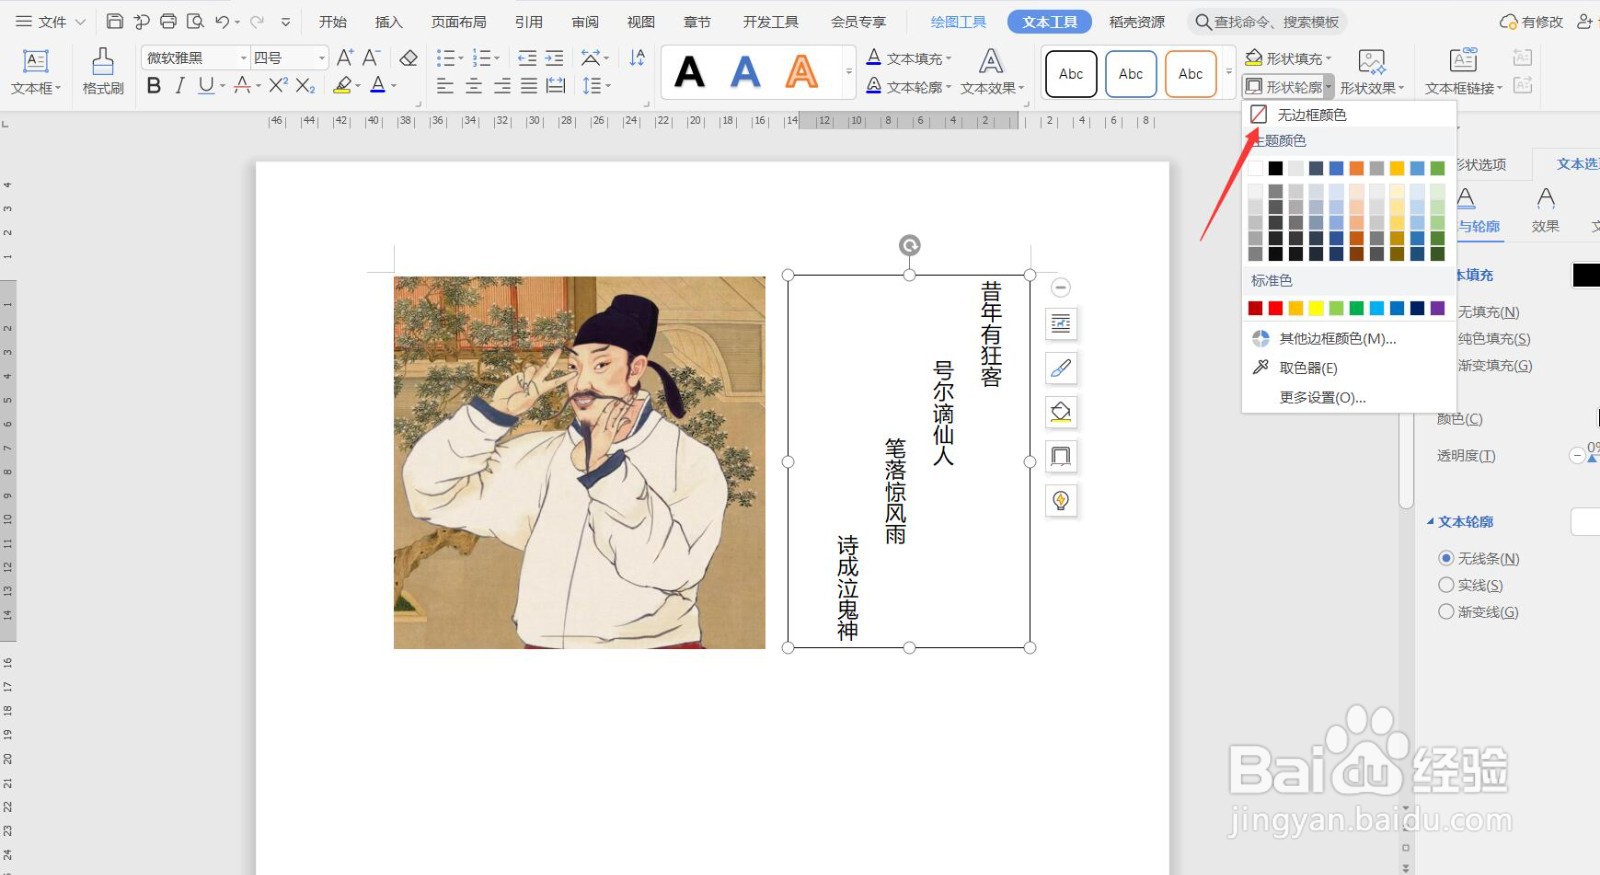Select the 无线条(N) radio button

point(1446,558)
